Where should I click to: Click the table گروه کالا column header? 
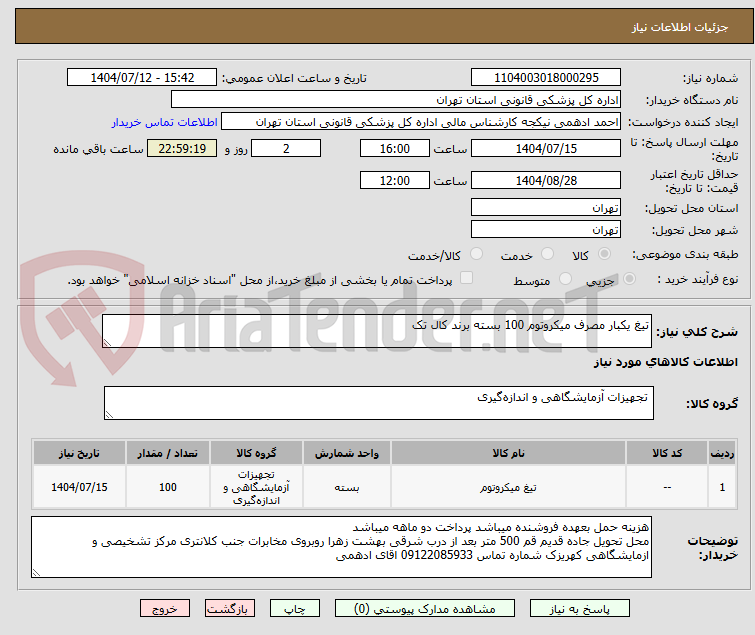256,453
